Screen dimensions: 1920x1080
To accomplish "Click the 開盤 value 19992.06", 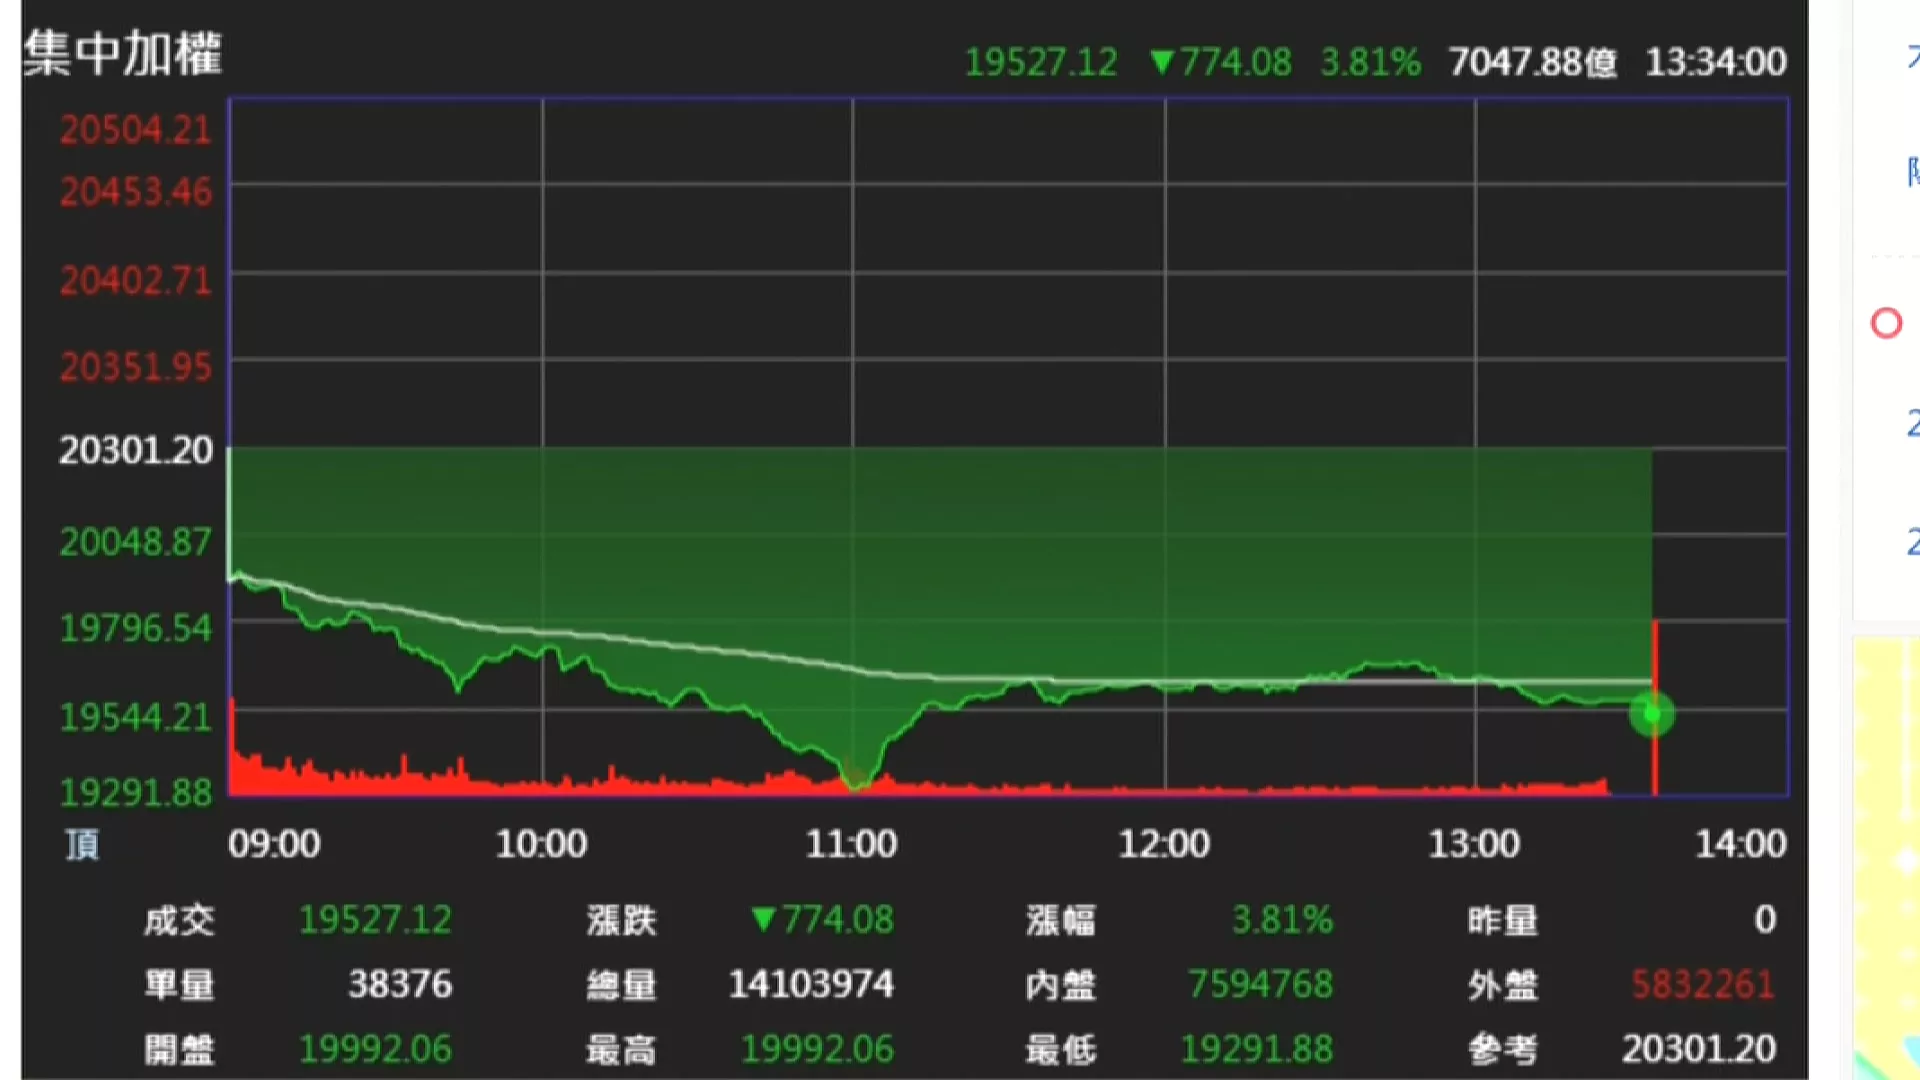I will point(375,1049).
